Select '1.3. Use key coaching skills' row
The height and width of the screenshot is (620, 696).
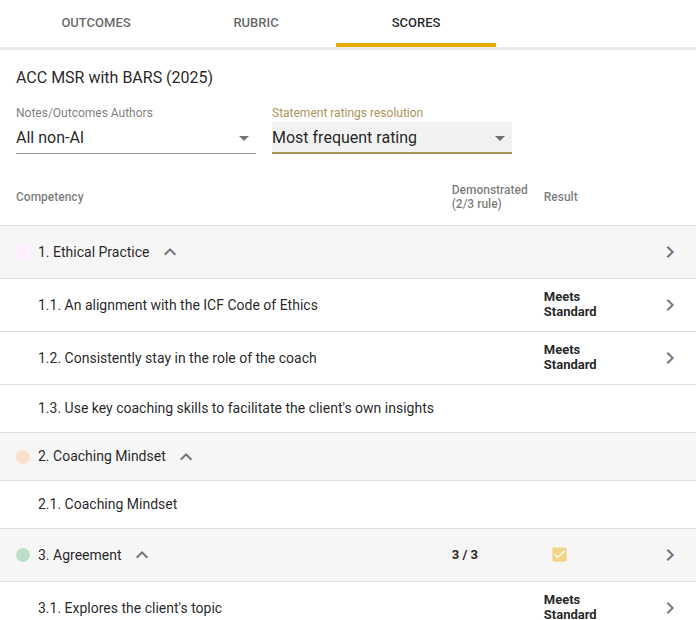(348, 408)
